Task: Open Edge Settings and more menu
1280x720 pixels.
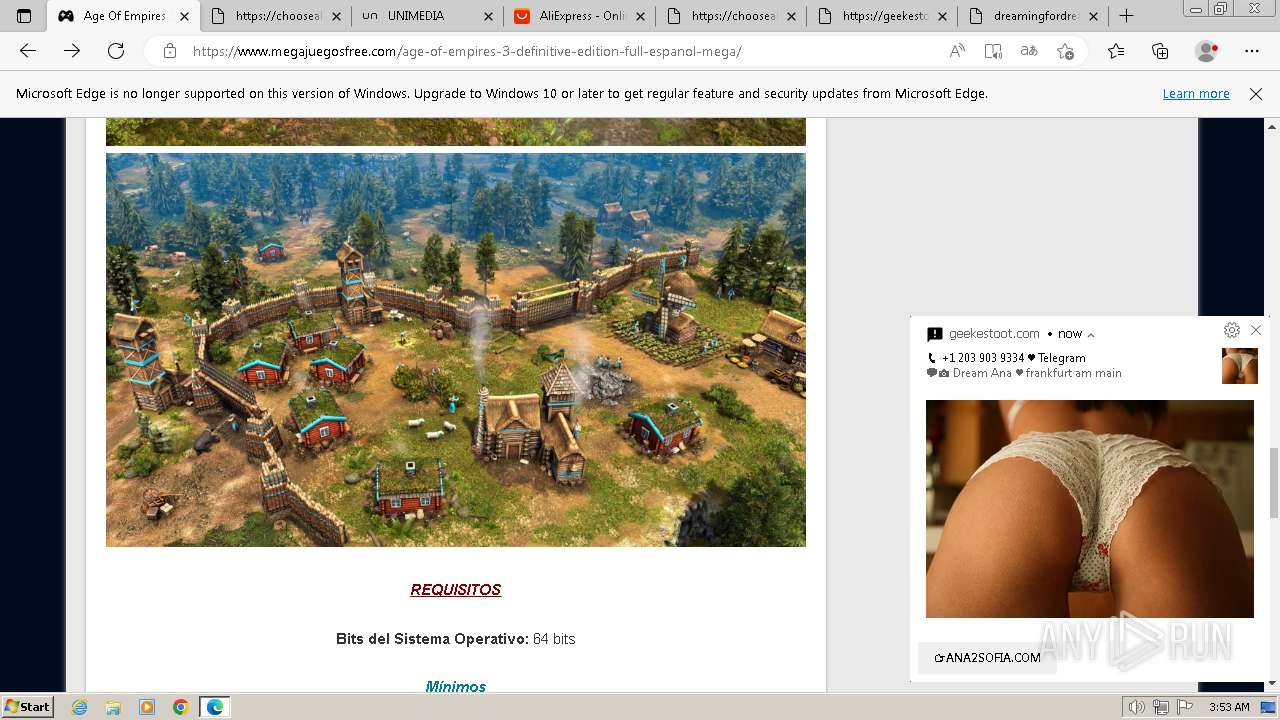Action: click(1252, 51)
